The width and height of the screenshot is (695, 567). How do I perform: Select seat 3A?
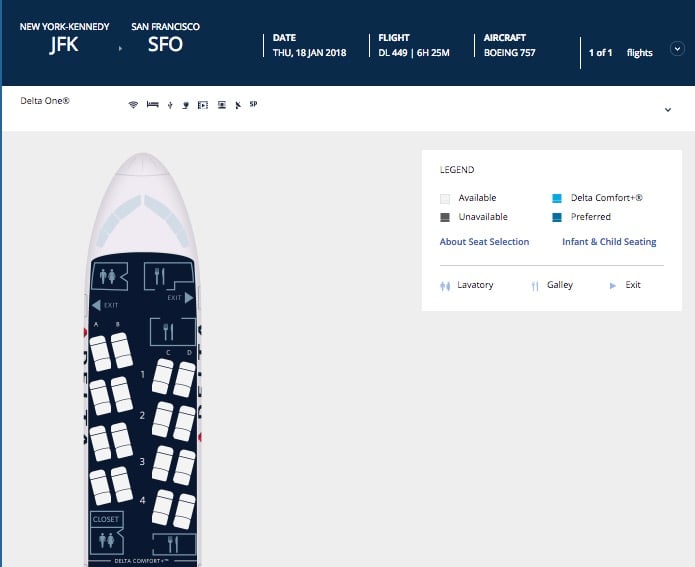click(101, 443)
